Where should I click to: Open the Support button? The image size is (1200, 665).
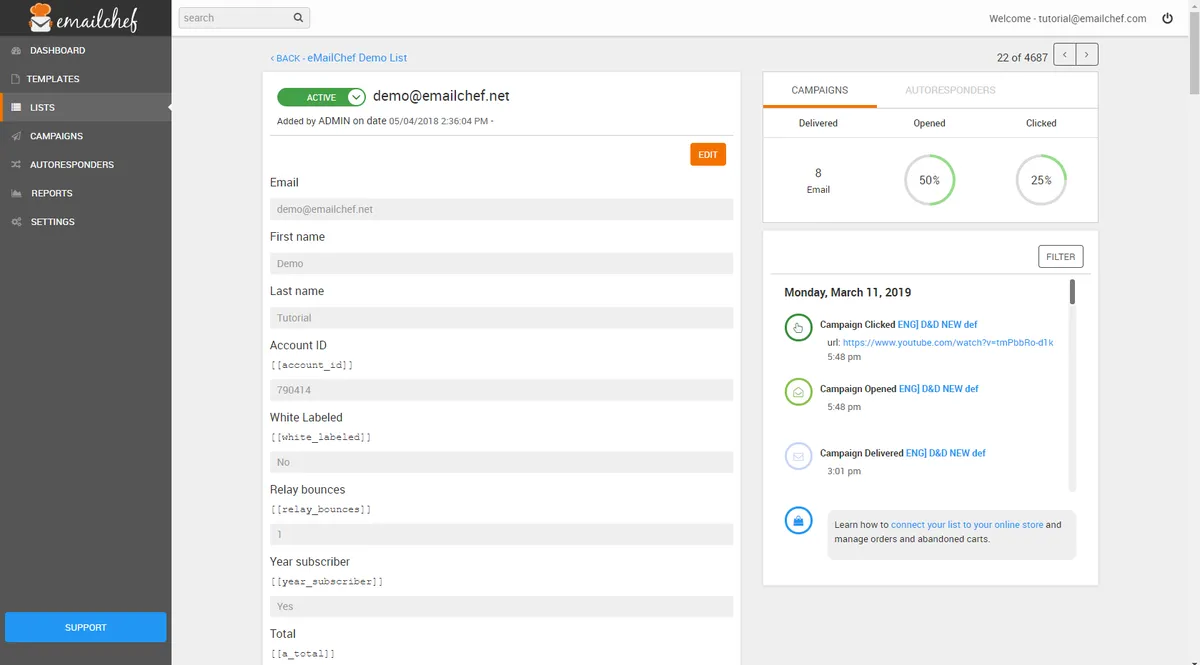click(x=86, y=627)
